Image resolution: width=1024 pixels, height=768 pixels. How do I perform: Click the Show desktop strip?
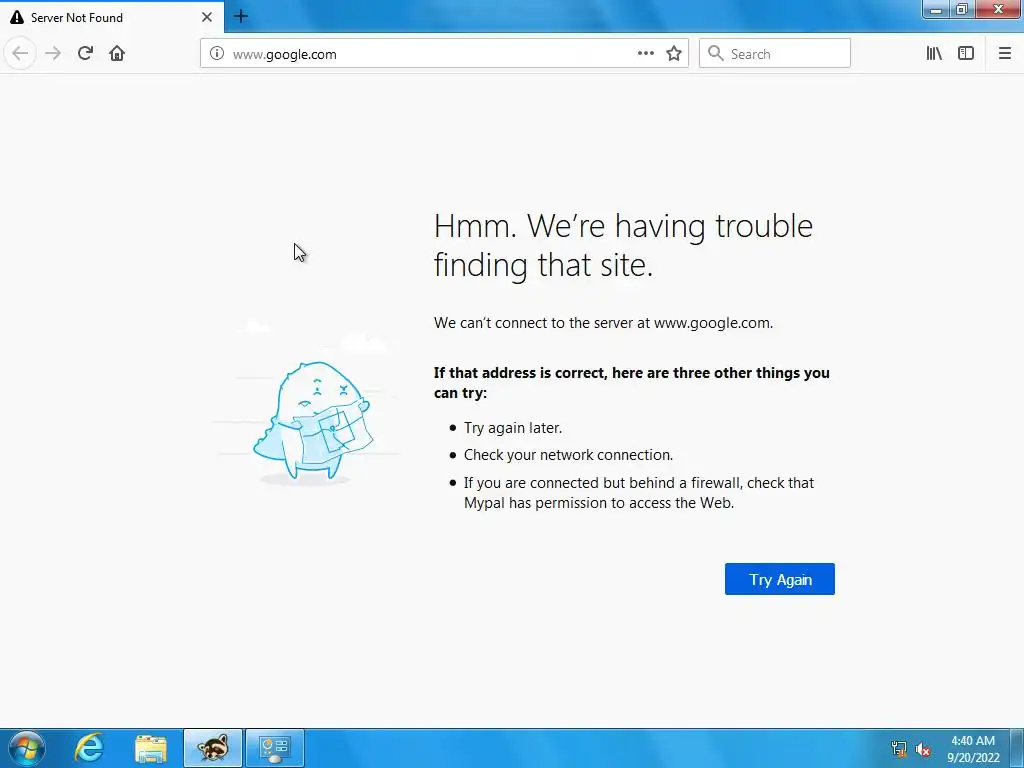(x=1016, y=748)
